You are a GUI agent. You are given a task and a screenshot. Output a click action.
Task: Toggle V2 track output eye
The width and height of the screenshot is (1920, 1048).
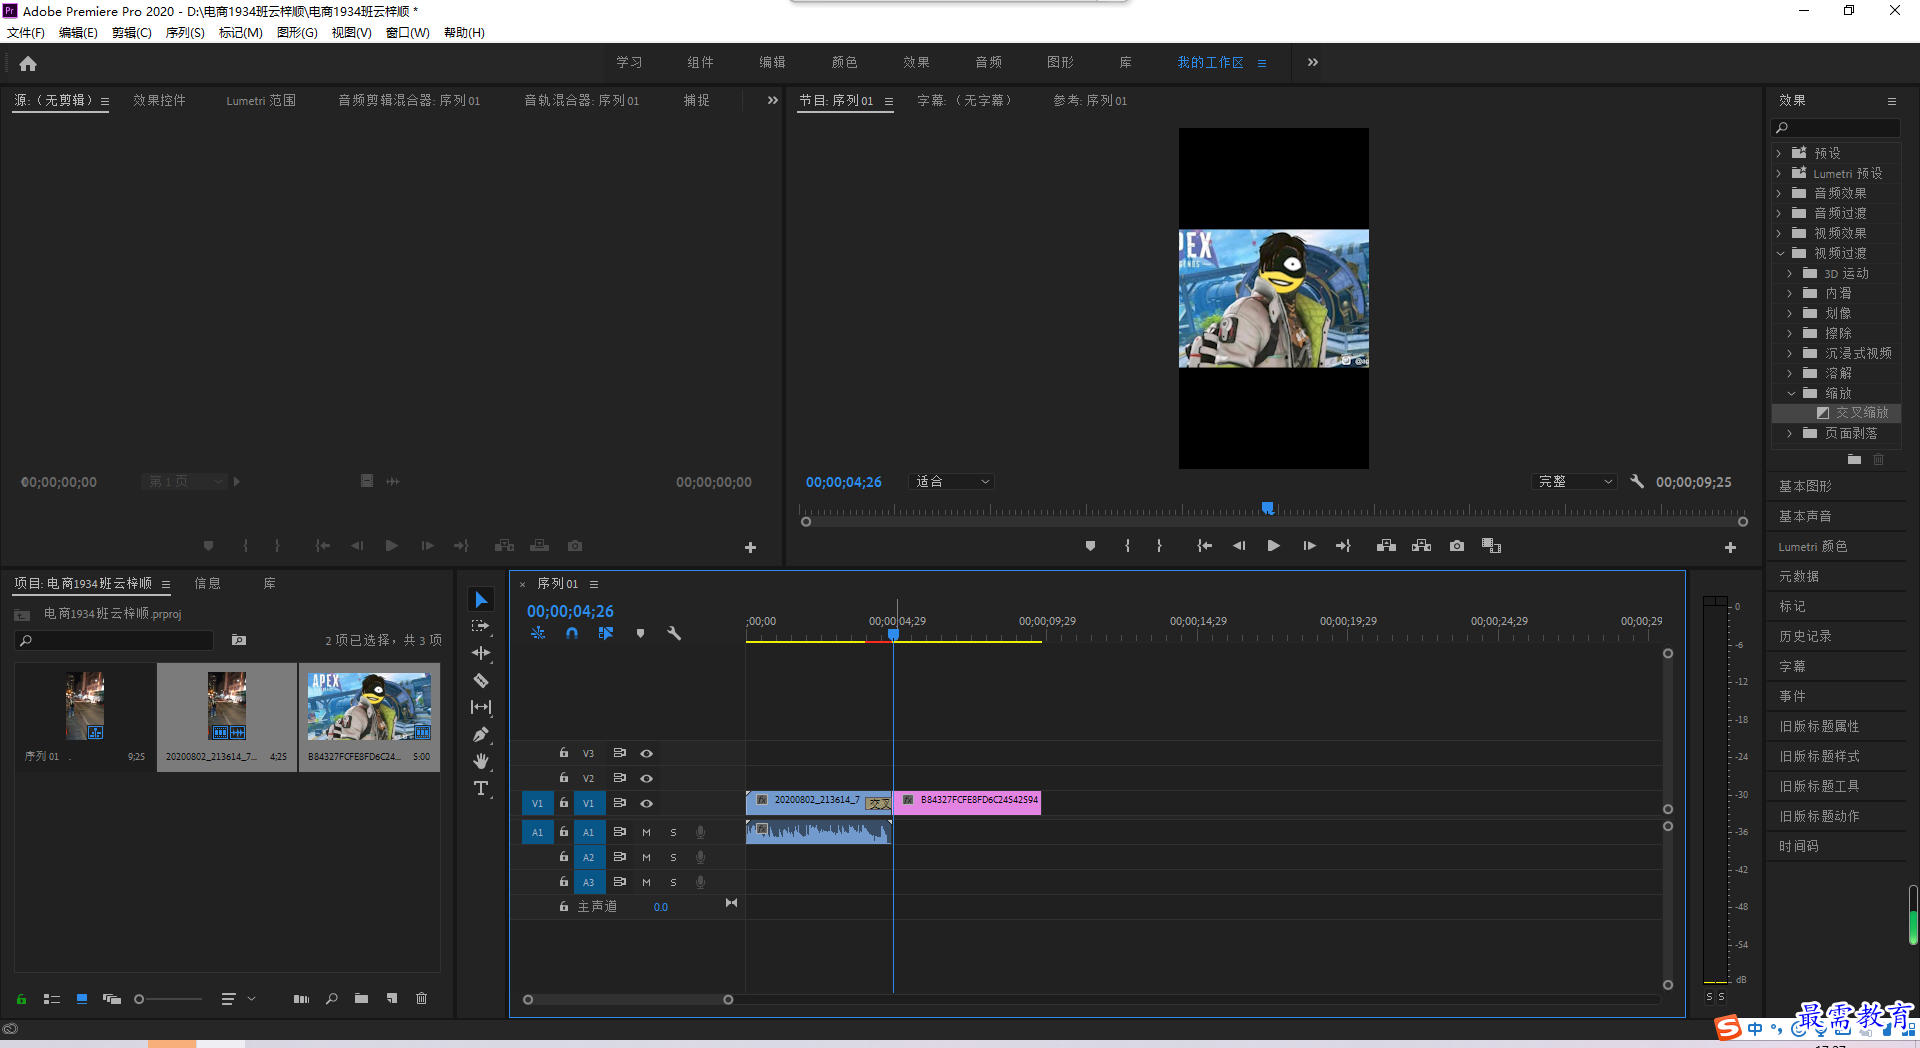[x=646, y=778]
